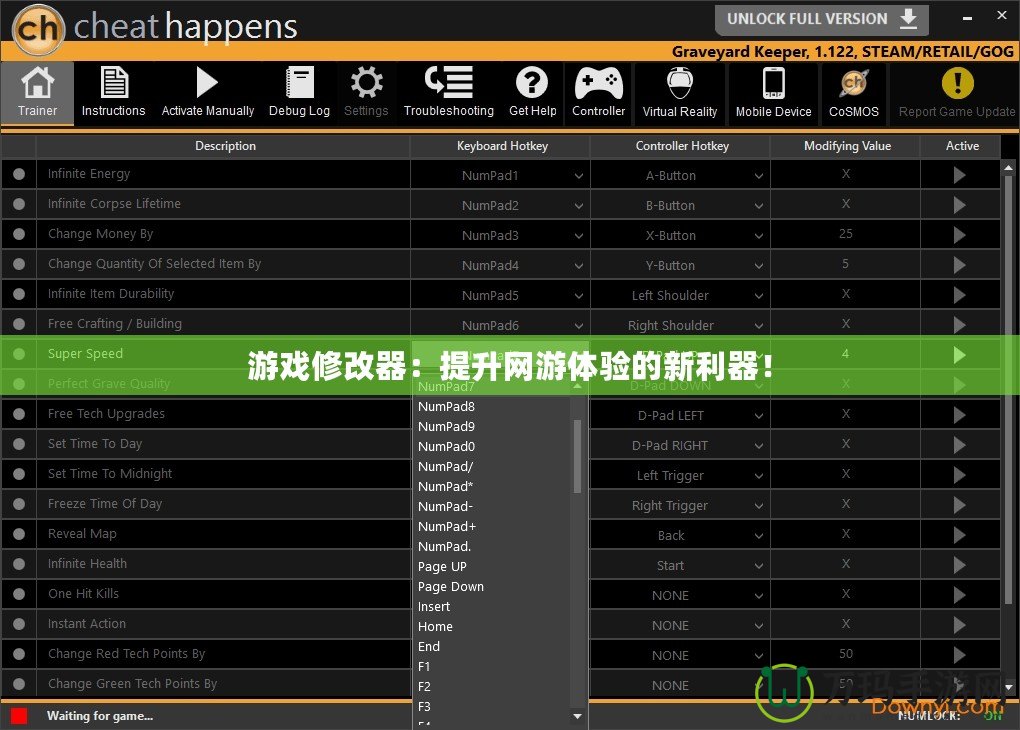Screen dimensions: 1020x730
Task: Choose Page Down from the hotkey list
Action: pos(451,587)
